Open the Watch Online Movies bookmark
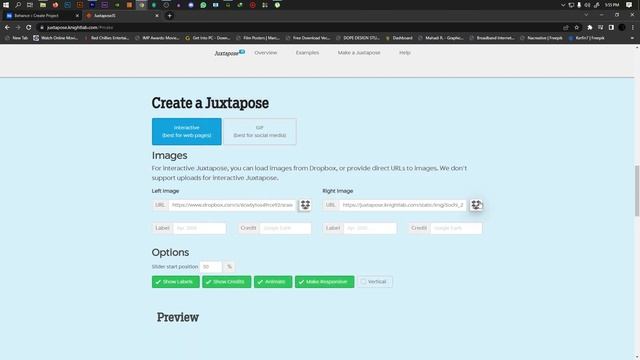Viewport: 640px width, 360px height. (56, 38)
